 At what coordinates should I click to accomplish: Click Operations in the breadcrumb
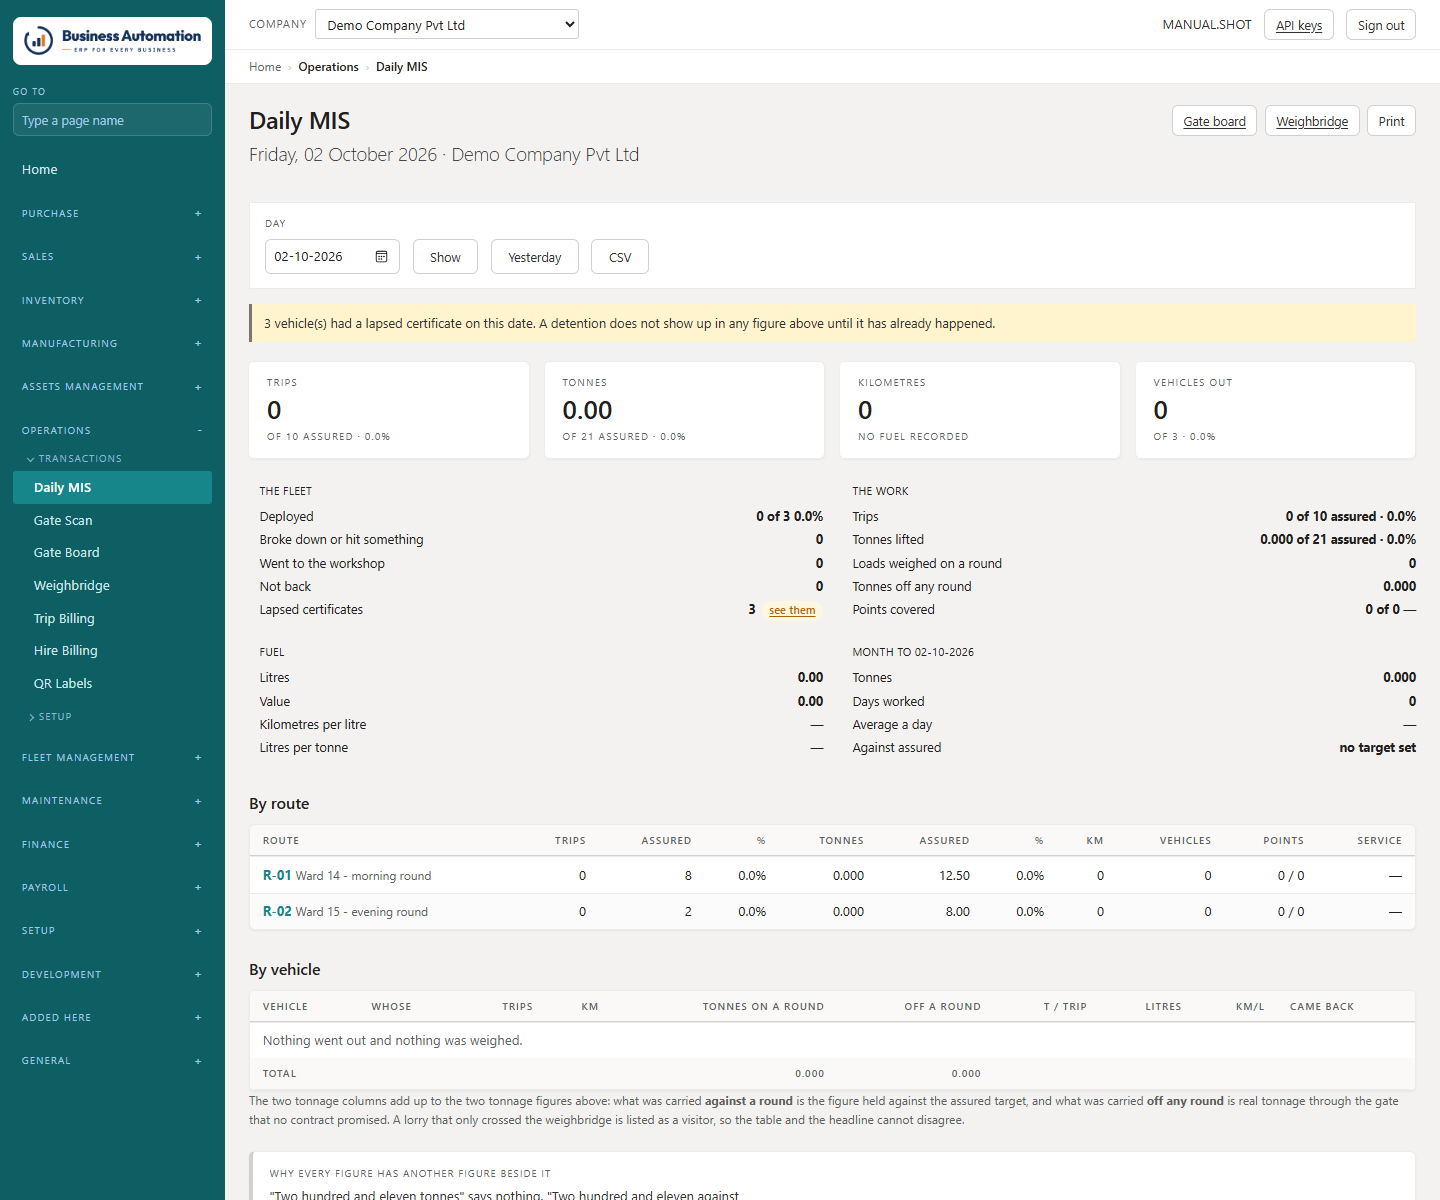coord(328,67)
